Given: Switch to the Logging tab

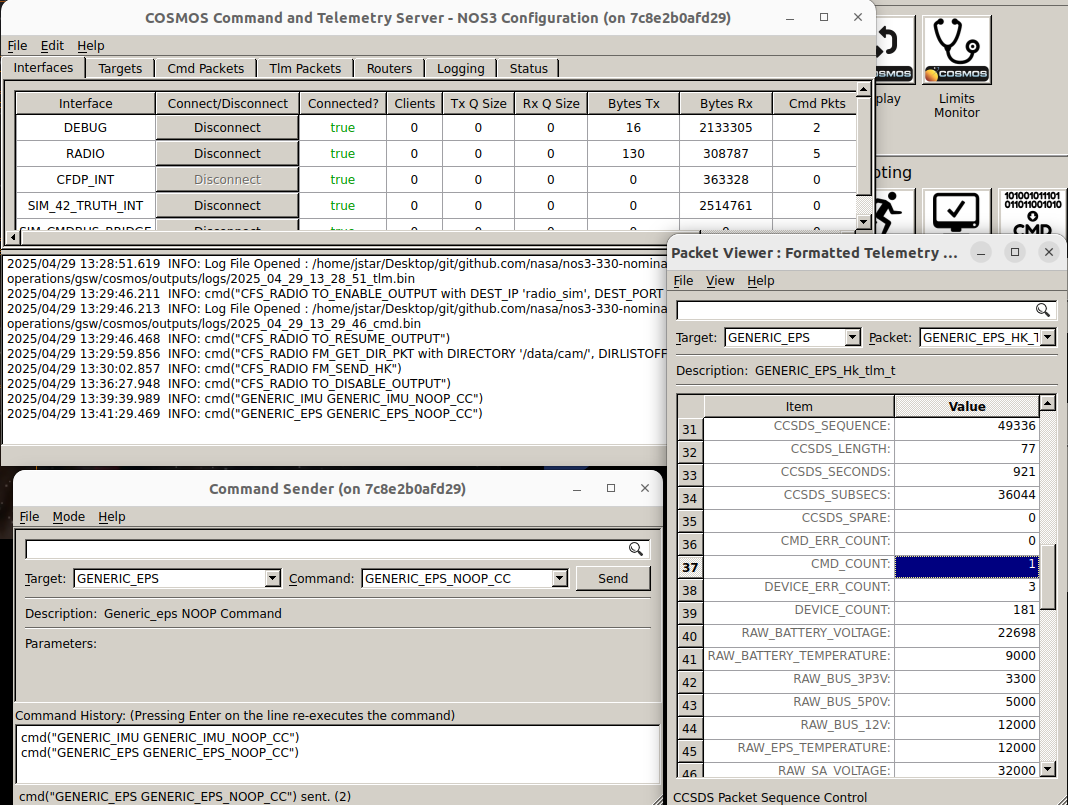Looking at the screenshot, I should pos(460,68).
